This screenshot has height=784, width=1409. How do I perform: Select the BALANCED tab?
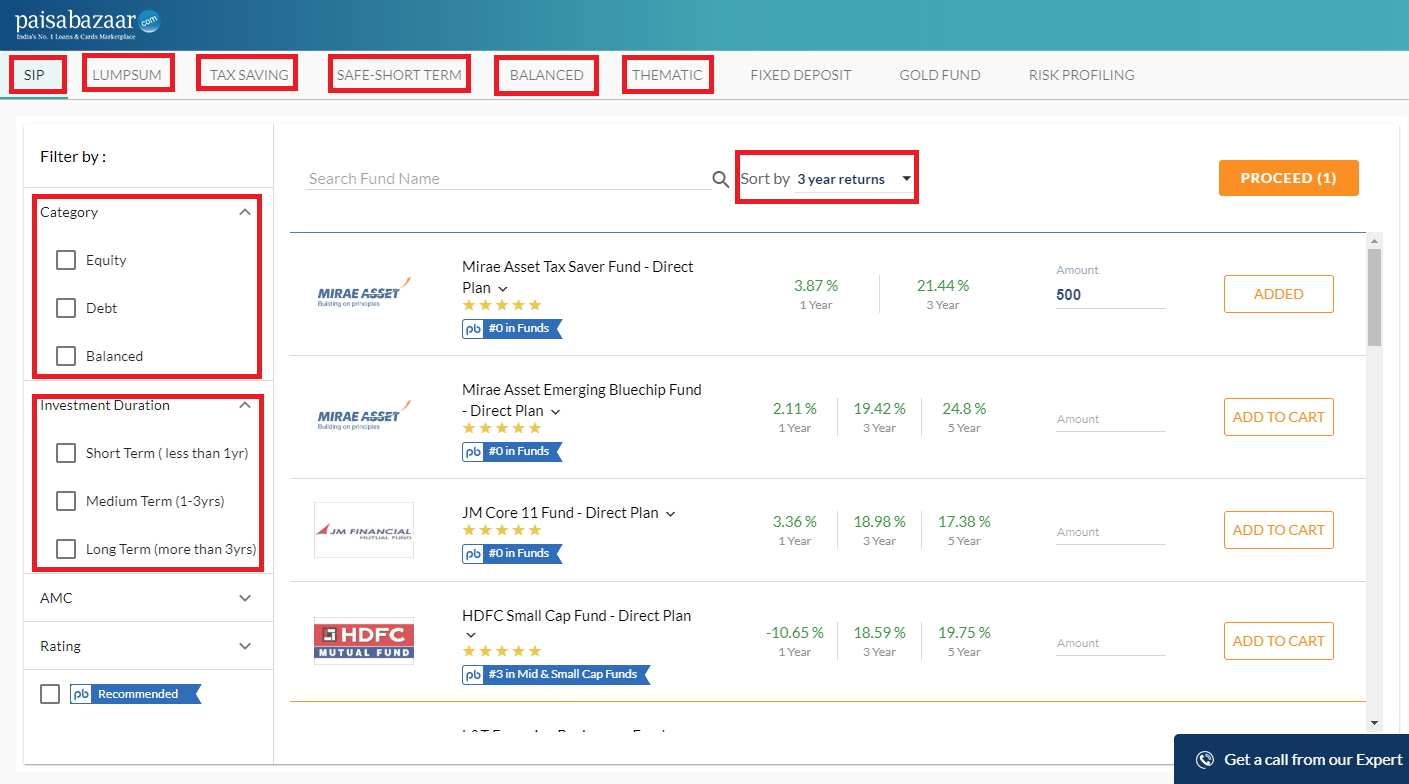547,75
